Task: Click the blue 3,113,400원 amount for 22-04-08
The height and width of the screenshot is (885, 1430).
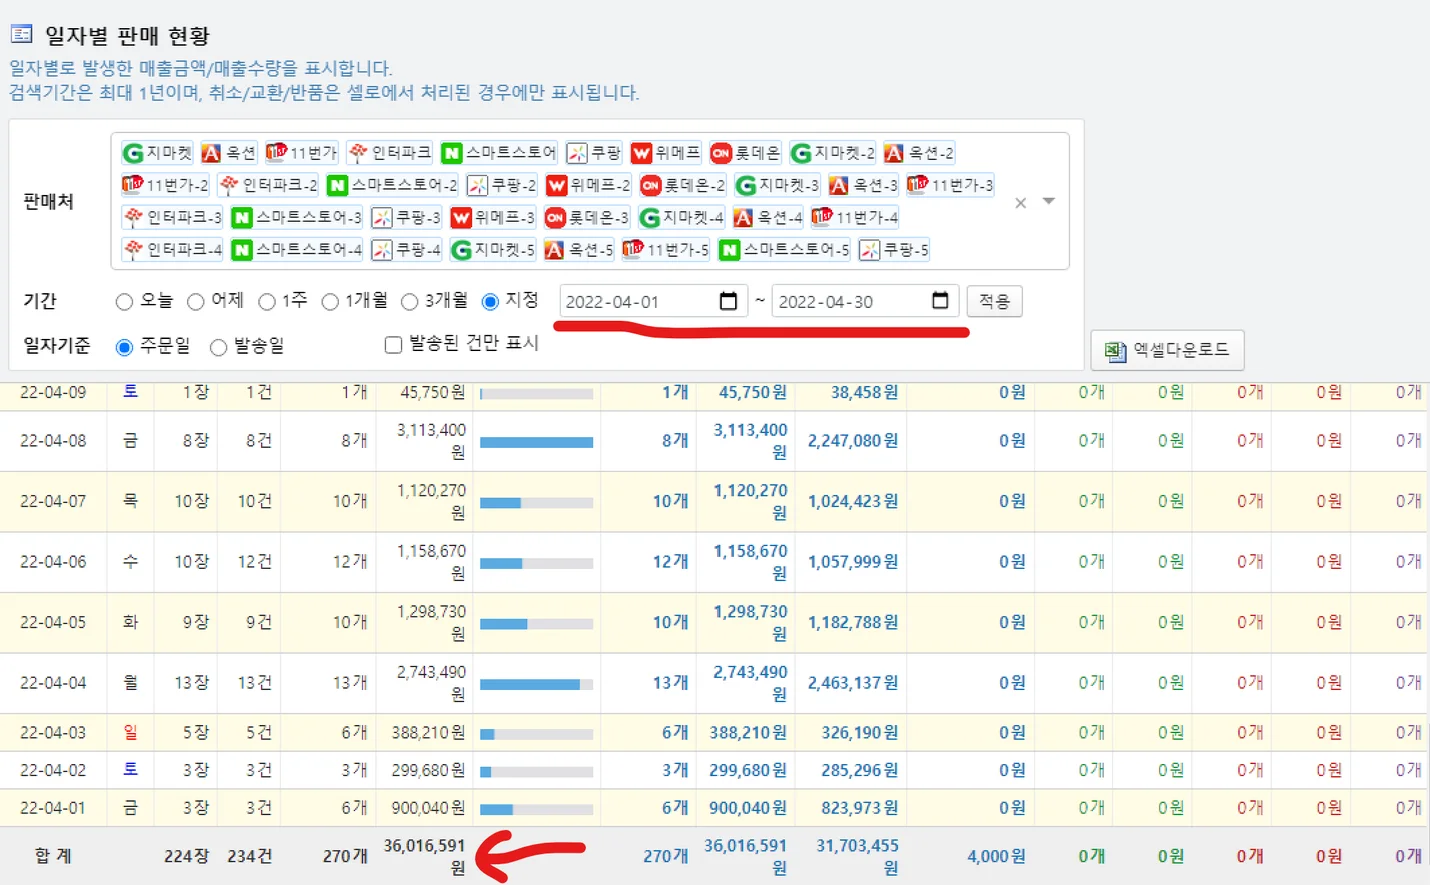Action: [750, 441]
